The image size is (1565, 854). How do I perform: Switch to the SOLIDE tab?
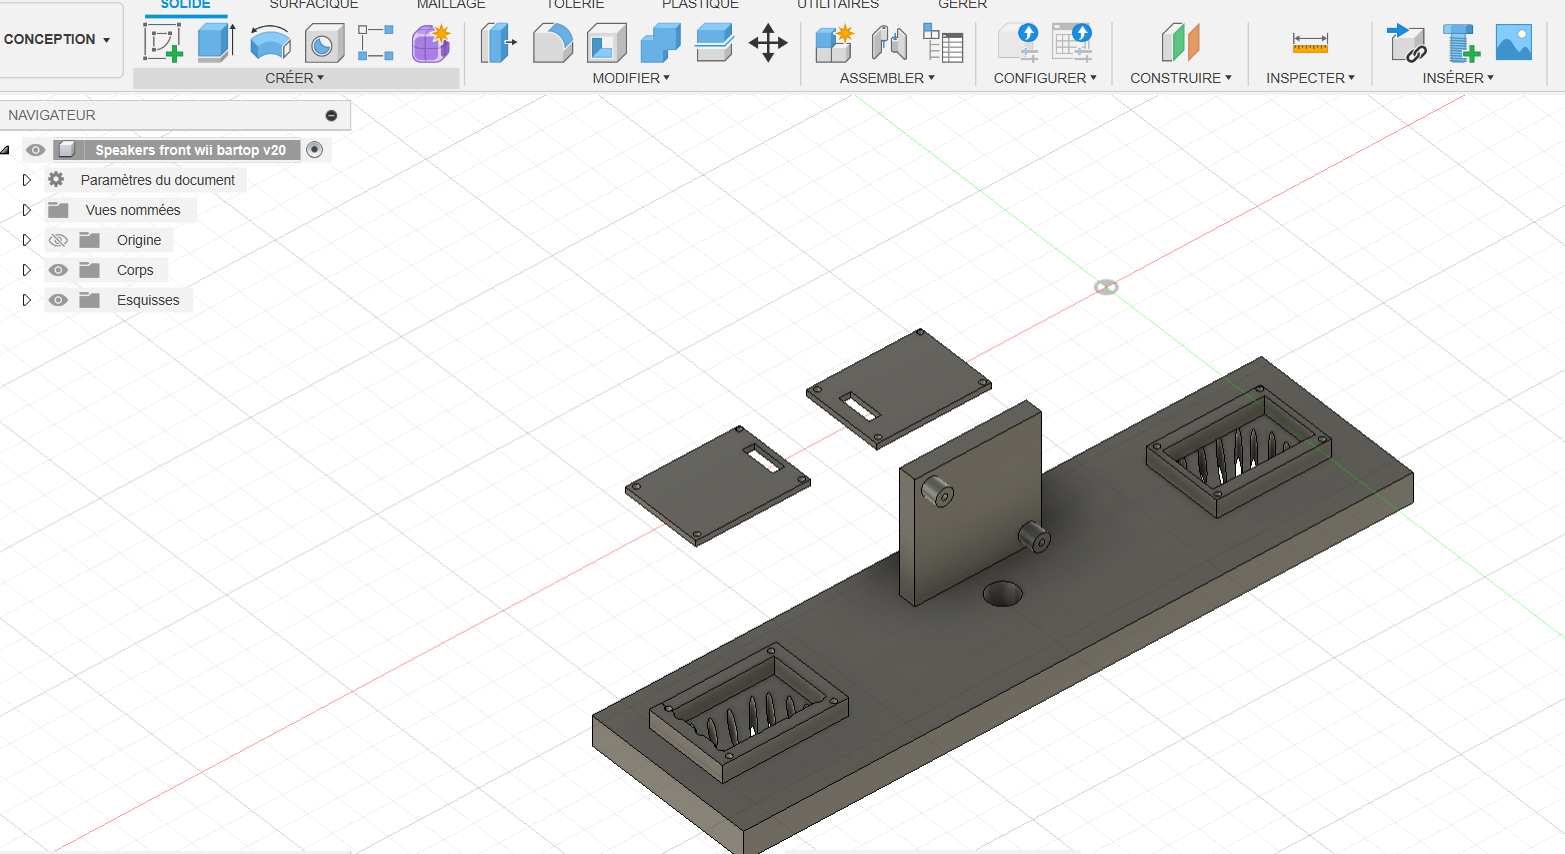pos(186,5)
